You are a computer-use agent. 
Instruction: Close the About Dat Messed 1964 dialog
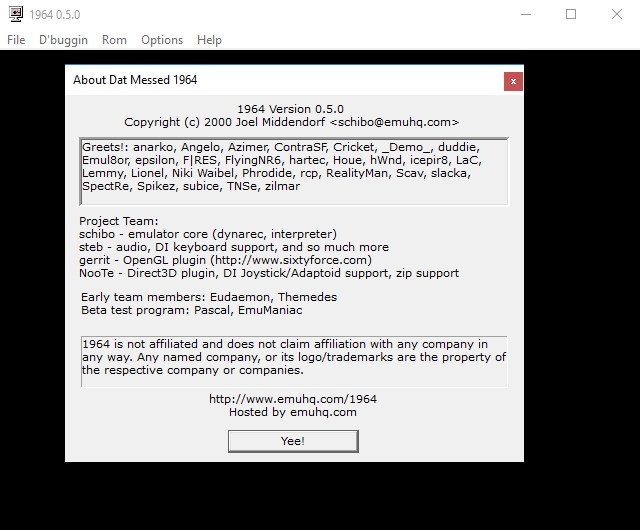pyautogui.click(x=513, y=81)
